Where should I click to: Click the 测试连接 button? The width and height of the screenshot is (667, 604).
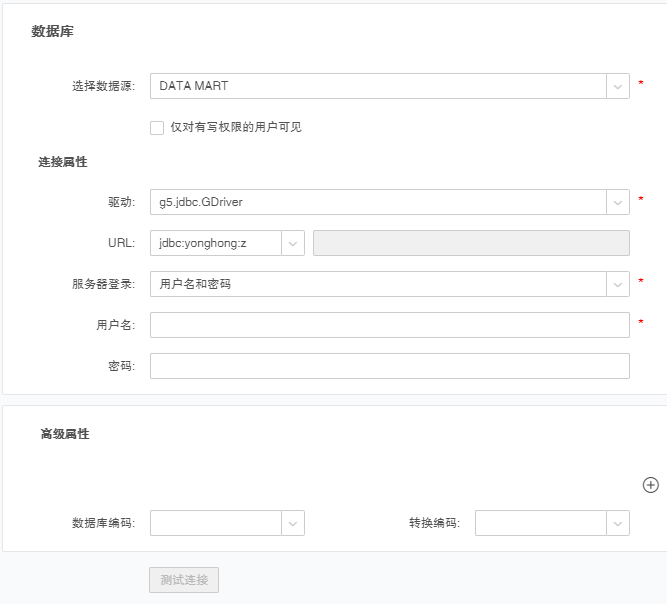point(184,580)
